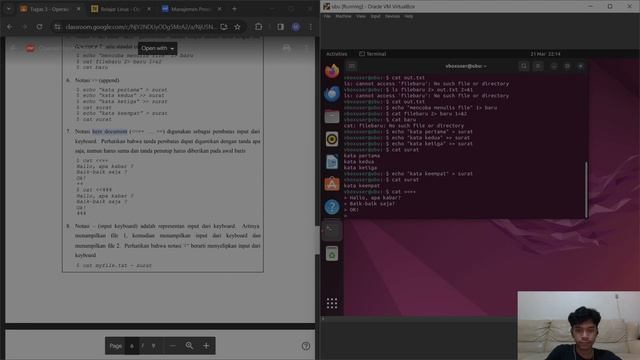
Task: Open the VirtualBox Help menu
Action: (x=409, y=16)
